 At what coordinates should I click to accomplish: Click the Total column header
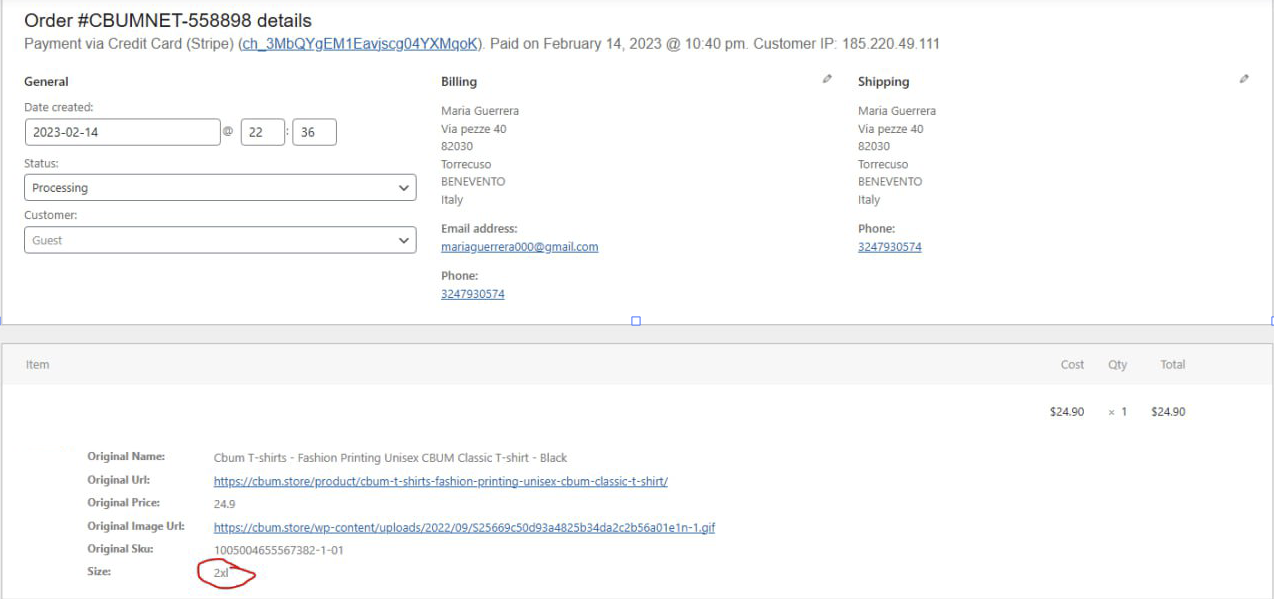[1172, 365]
